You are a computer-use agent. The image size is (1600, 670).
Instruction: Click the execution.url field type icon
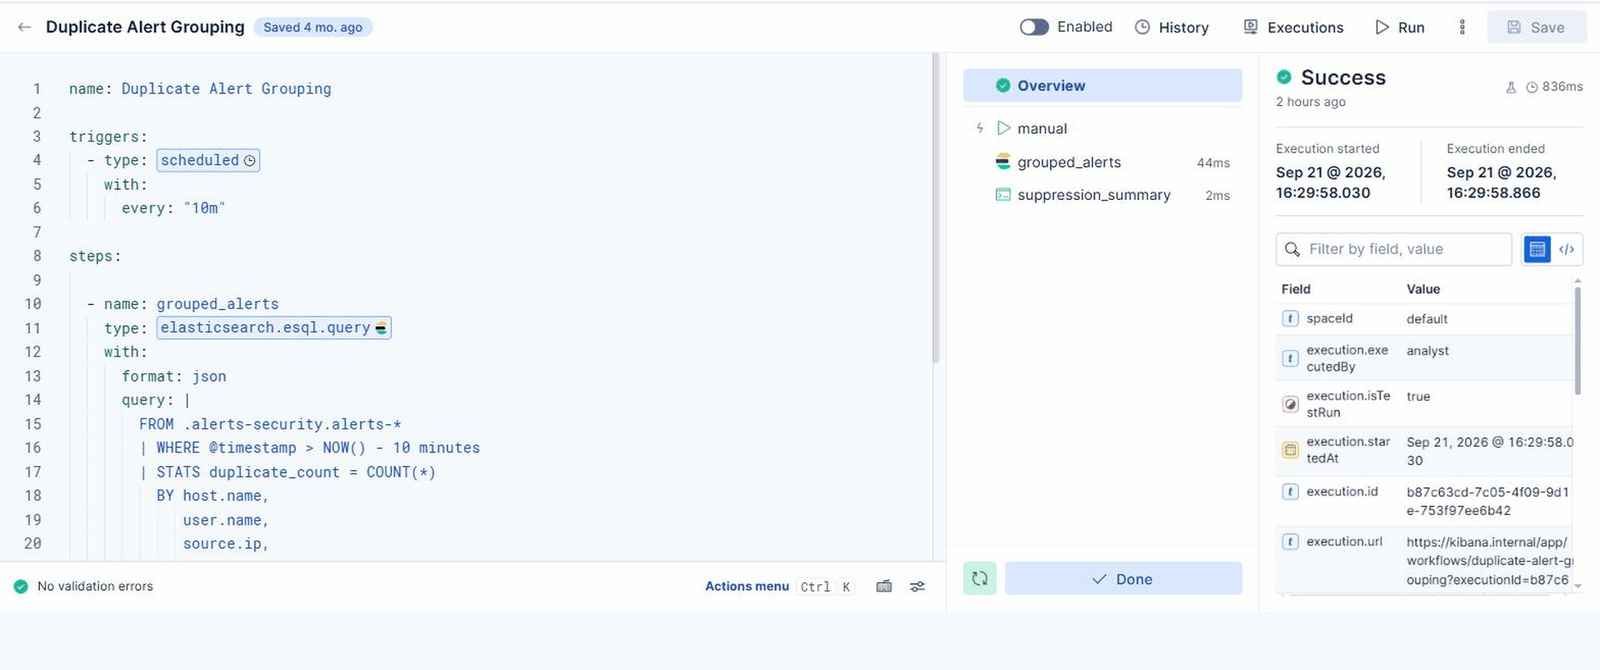tap(1290, 541)
